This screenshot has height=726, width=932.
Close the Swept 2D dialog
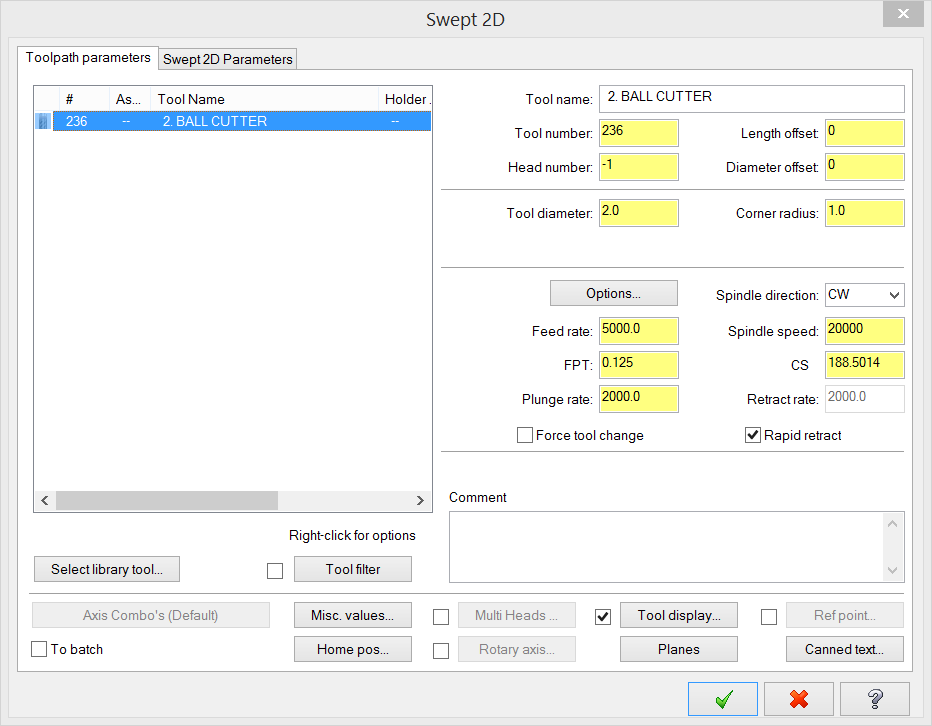coord(903,14)
